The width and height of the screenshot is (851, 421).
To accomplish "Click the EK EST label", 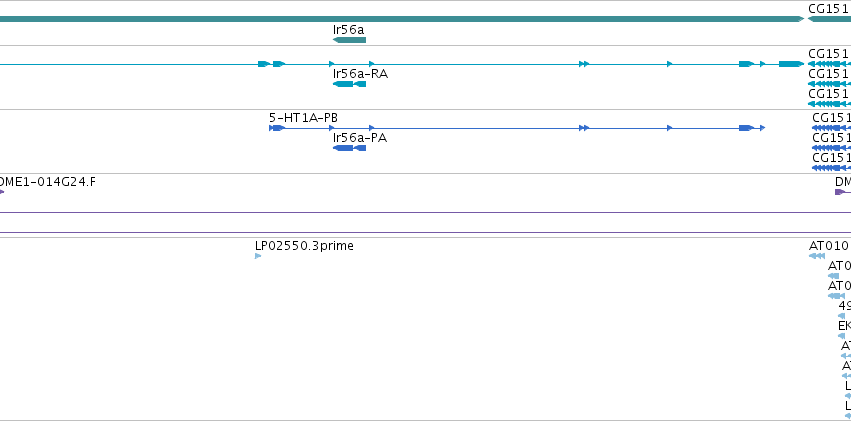I will click(844, 326).
